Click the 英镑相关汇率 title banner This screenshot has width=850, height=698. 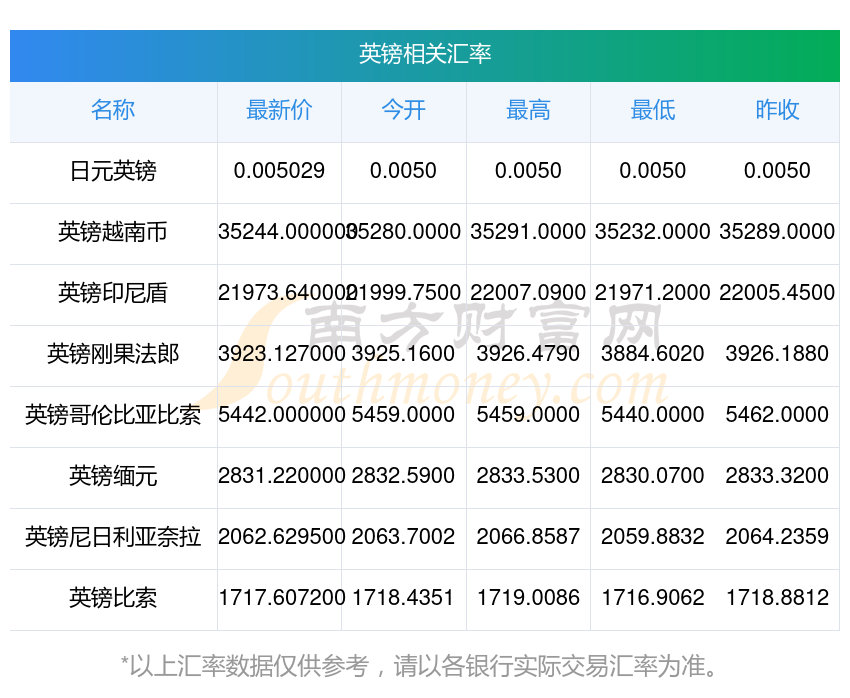tap(425, 55)
